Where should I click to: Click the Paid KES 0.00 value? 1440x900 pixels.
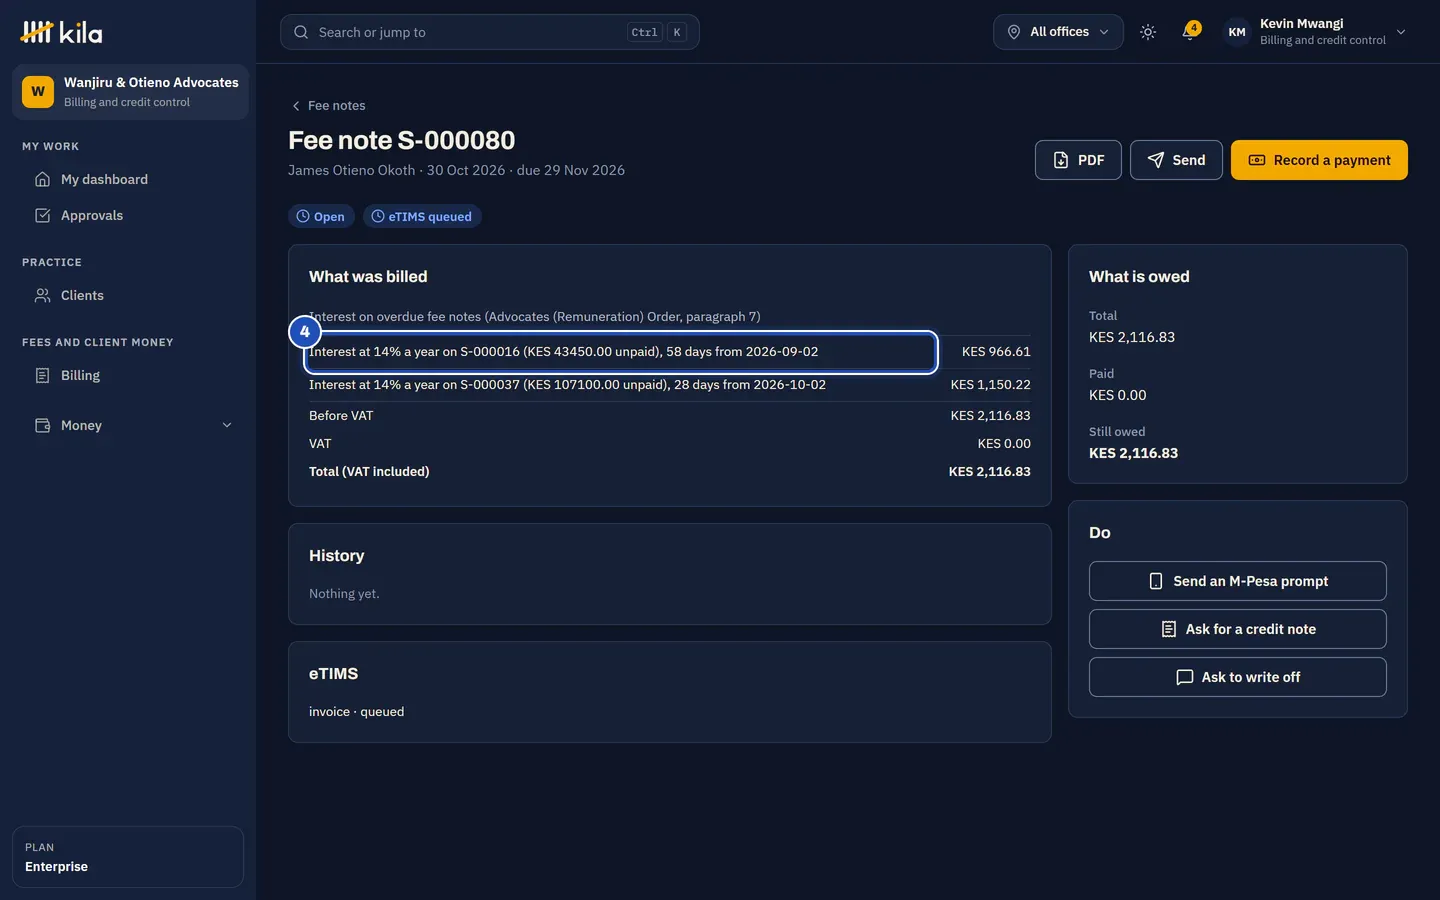click(x=1118, y=395)
